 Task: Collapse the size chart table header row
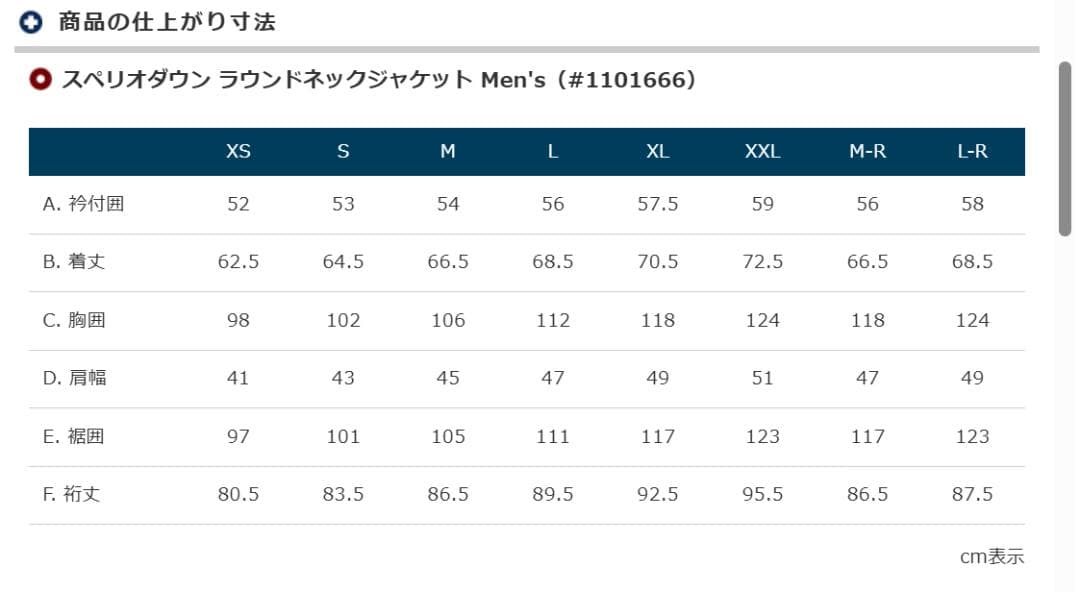pos(528,151)
